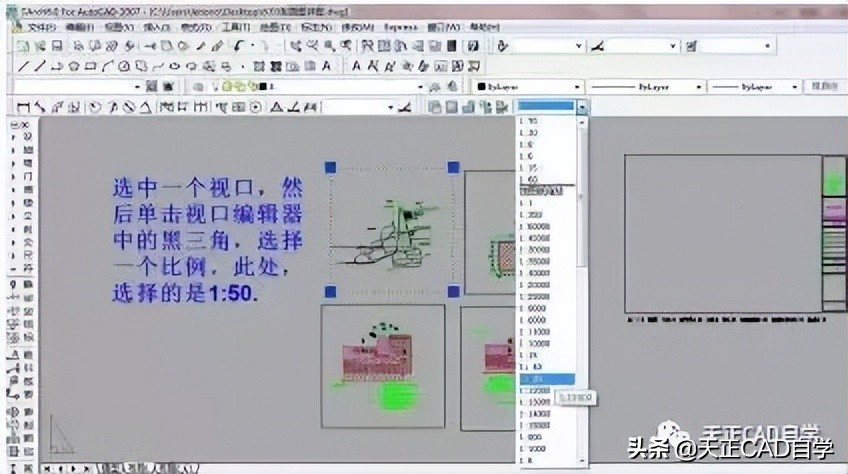The height and width of the screenshot is (474, 848).
Task: Open the 修改(M) menu
Action: click(357, 28)
